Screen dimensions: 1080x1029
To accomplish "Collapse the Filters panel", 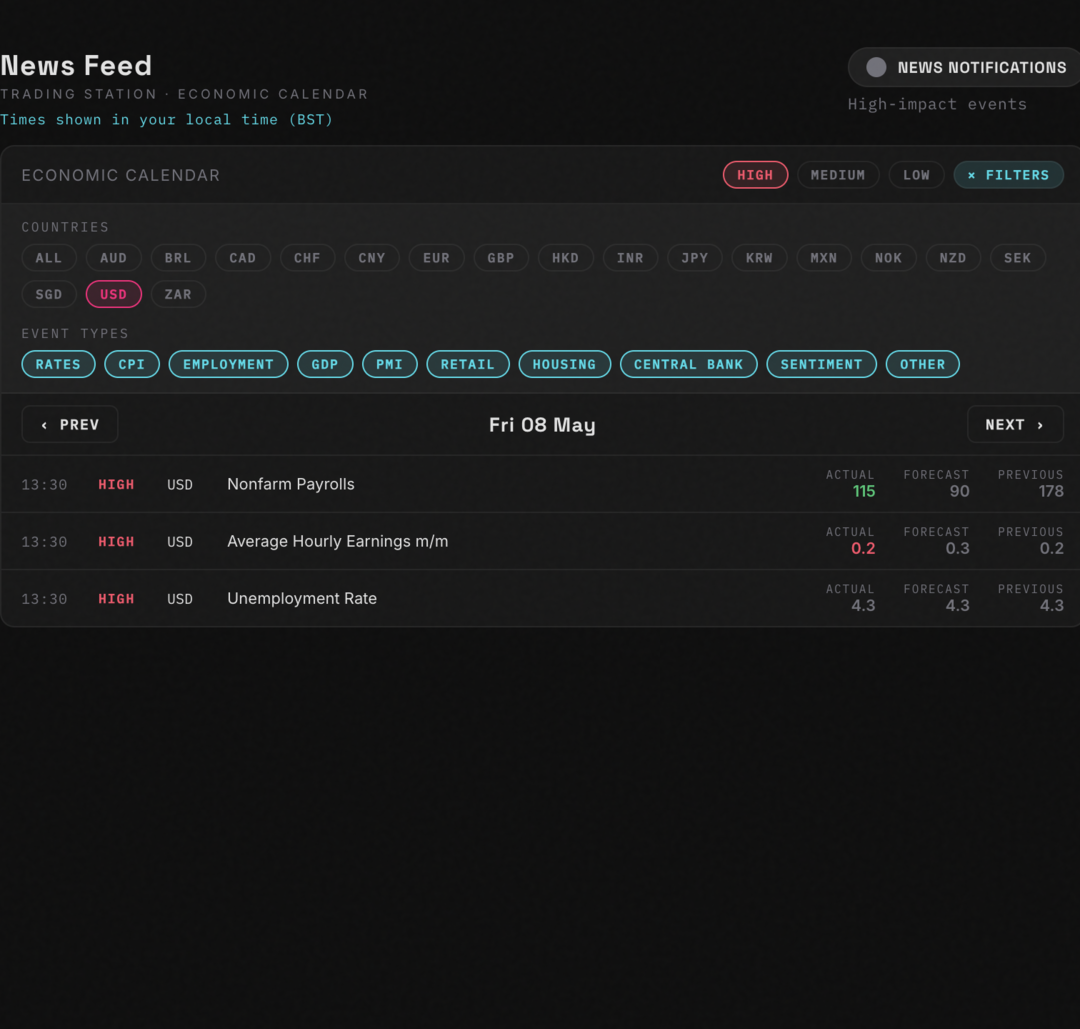I will [1008, 175].
